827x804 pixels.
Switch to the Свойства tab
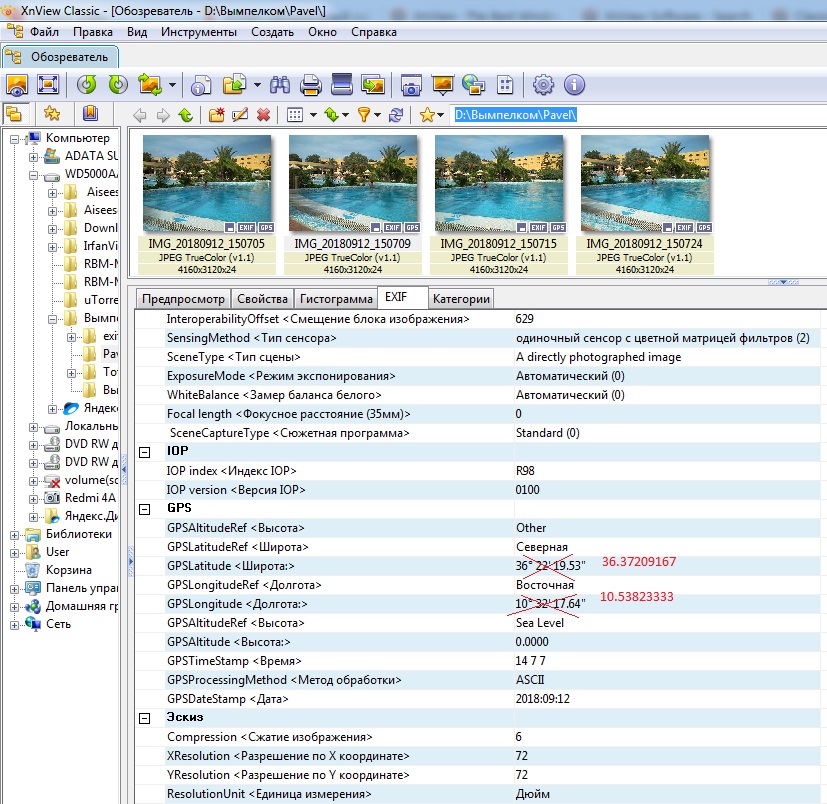click(260, 298)
